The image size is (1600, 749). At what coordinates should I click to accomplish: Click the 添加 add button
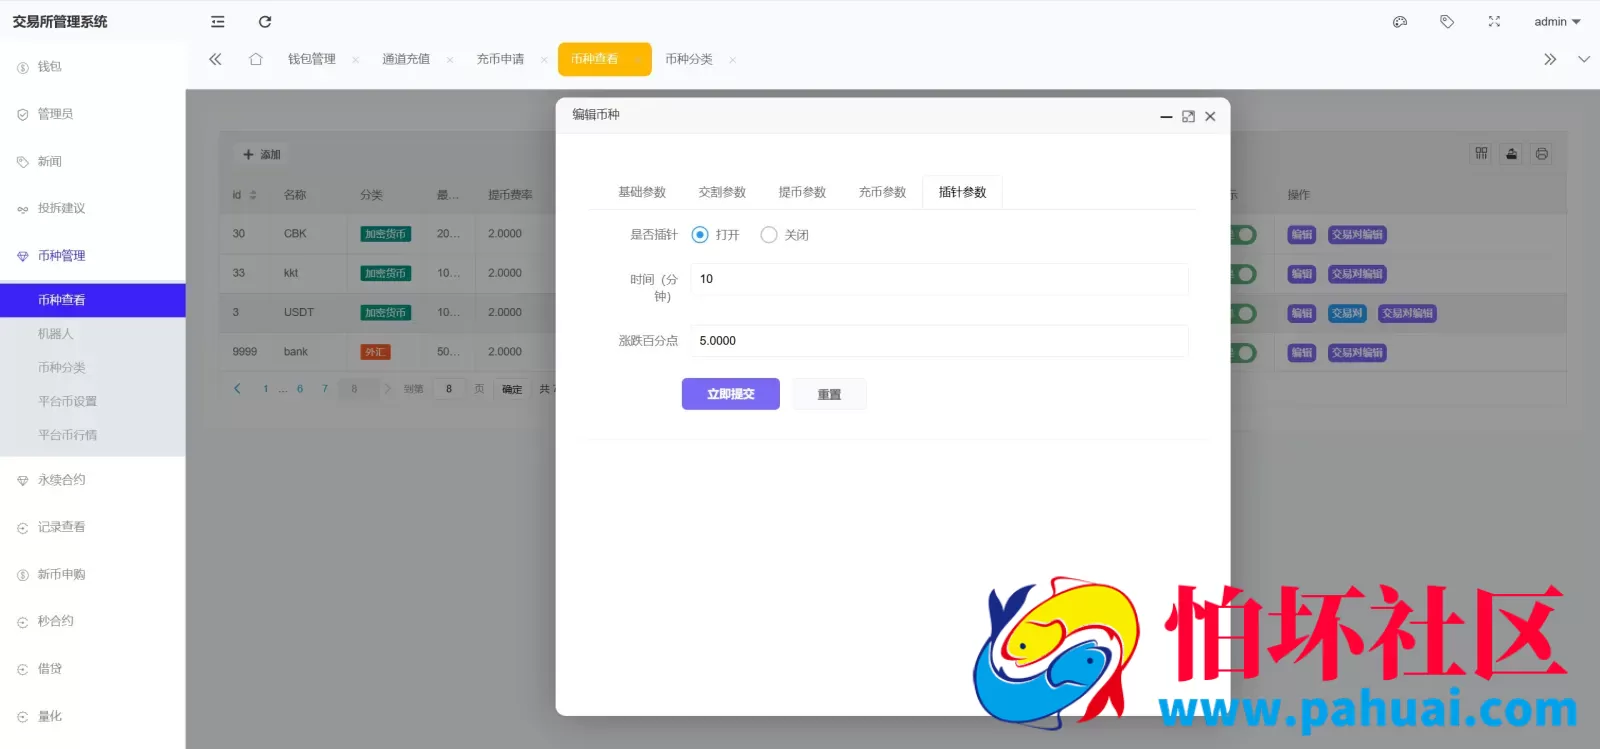click(x=262, y=155)
